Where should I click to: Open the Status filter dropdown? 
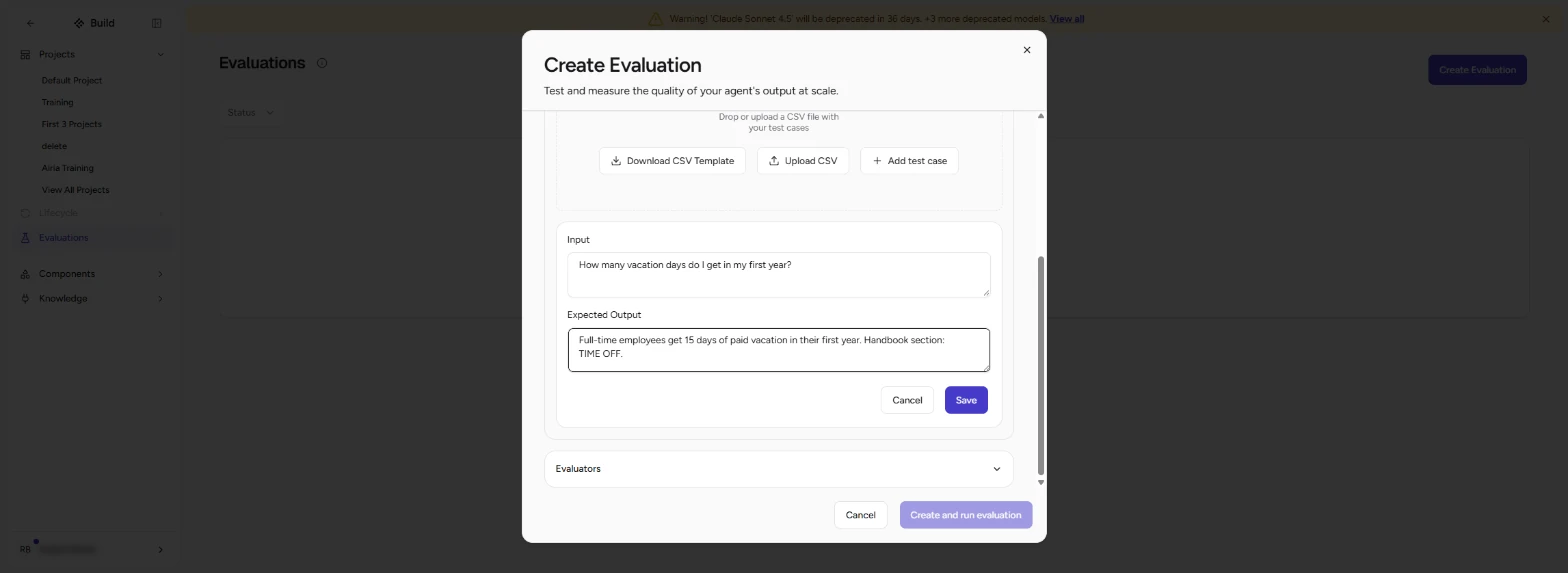251,113
